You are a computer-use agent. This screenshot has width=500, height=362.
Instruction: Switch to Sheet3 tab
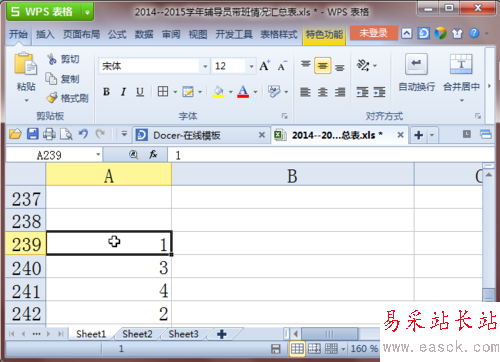pyautogui.click(x=183, y=334)
